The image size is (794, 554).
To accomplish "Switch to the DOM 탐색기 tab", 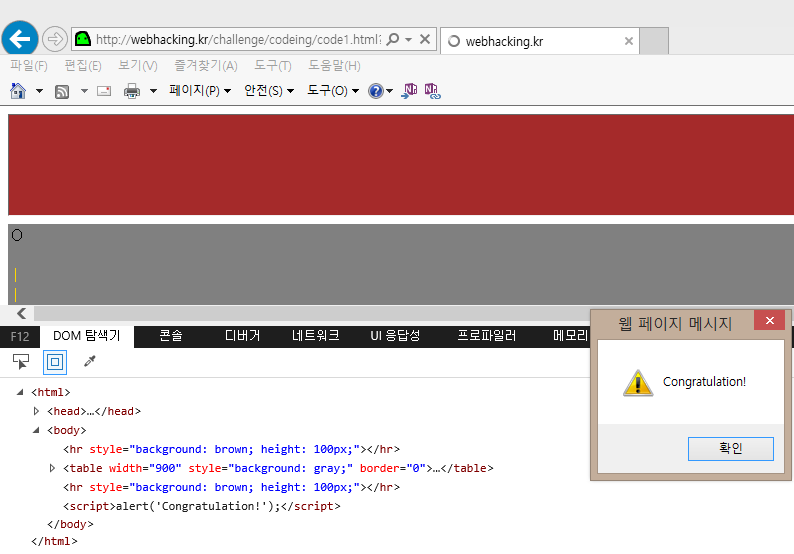I will coord(87,336).
